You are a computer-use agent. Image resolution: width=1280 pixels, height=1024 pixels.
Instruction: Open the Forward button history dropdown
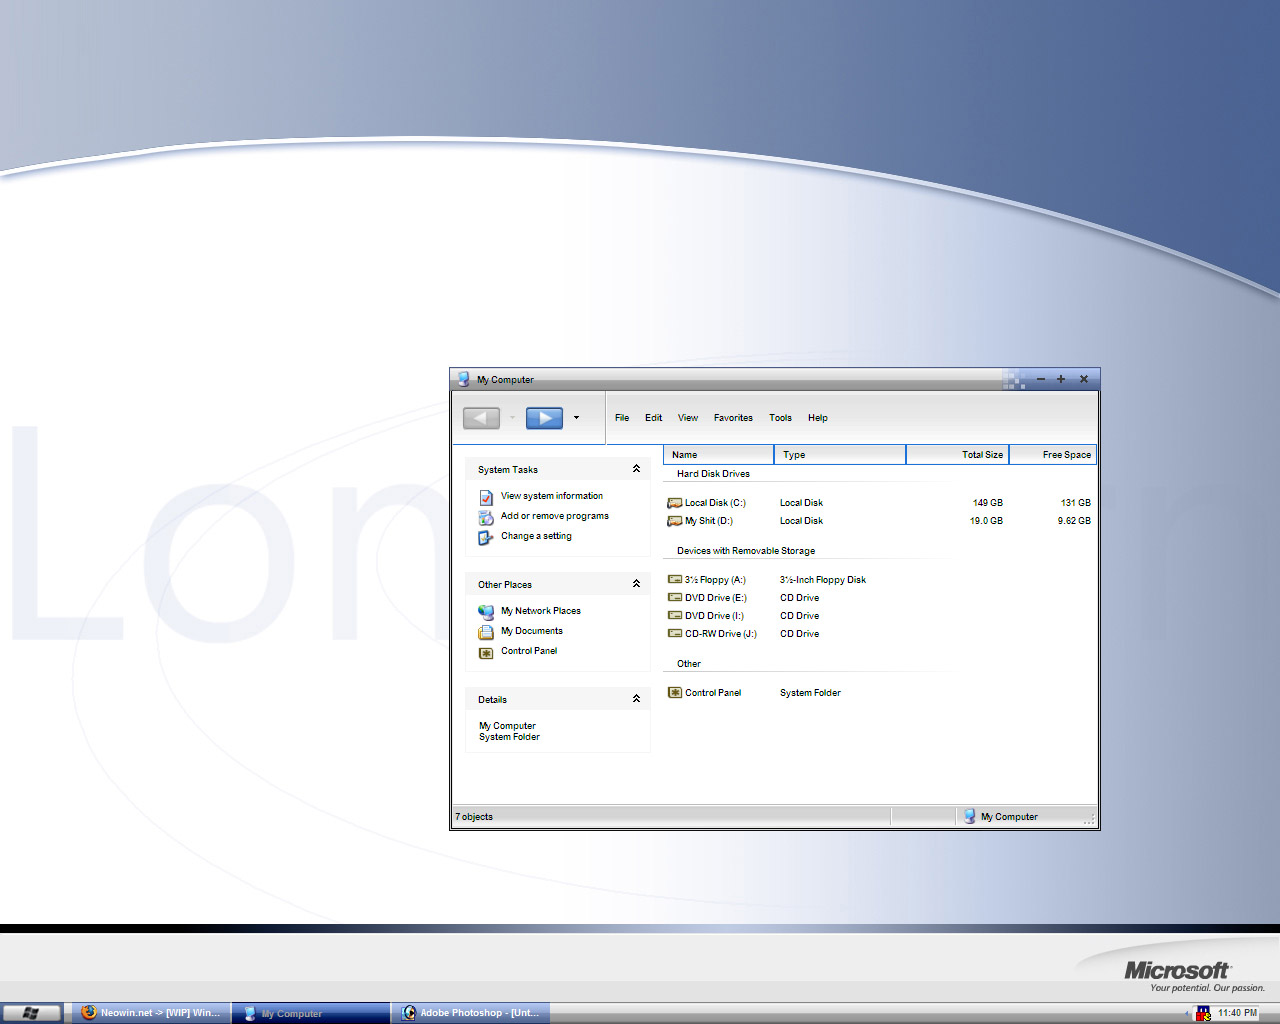point(576,418)
